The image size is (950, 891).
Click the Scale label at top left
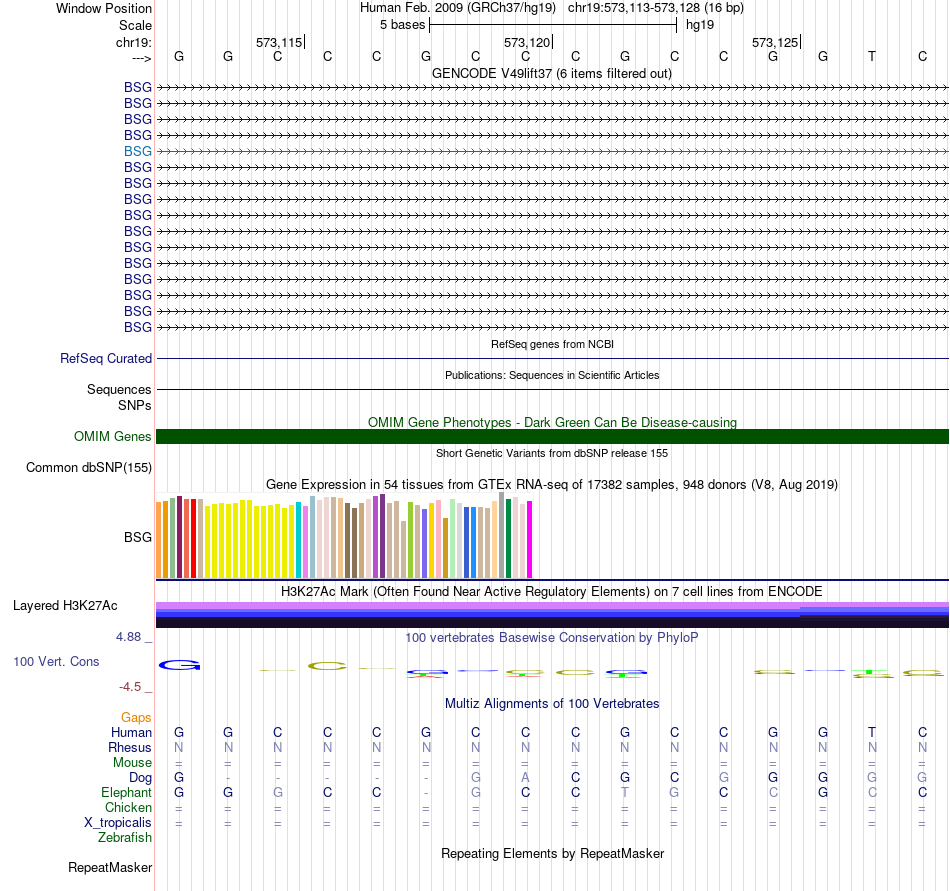point(135,25)
